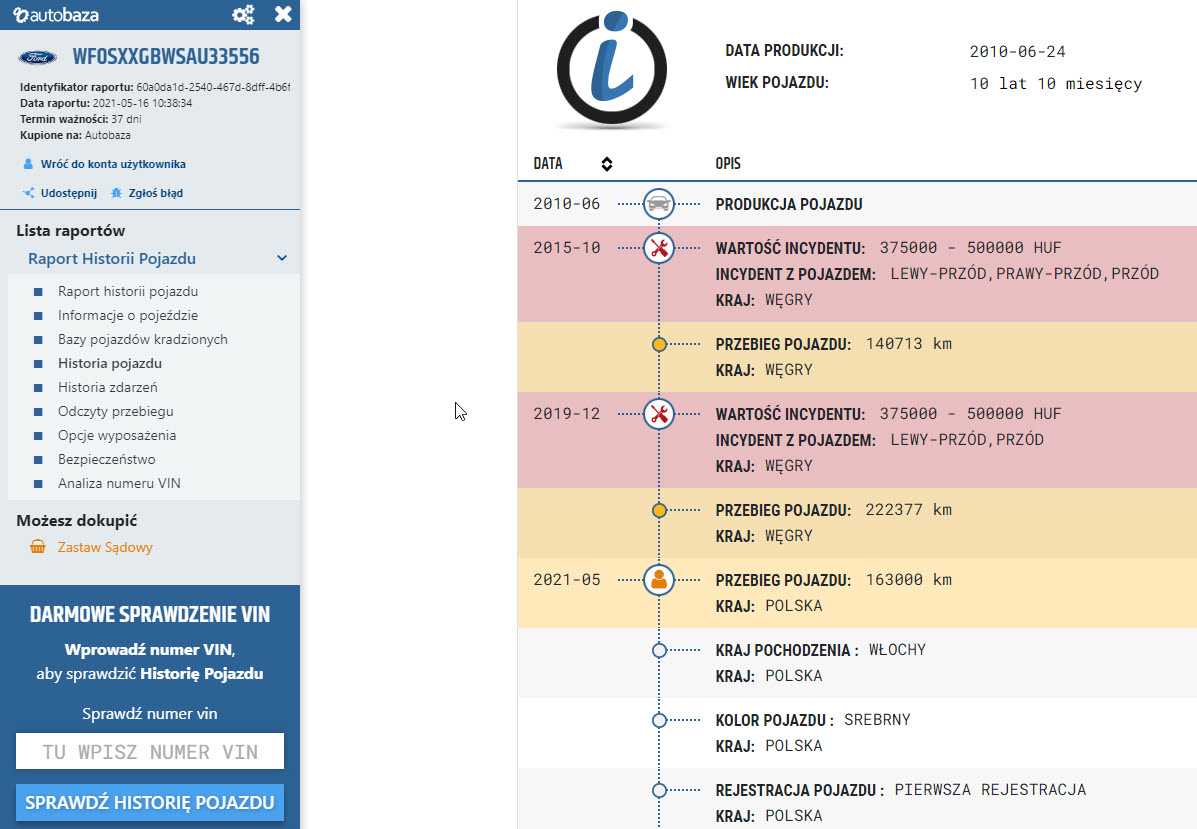Click the Ford logo next to the VIN
The width and height of the screenshot is (1197, 829).
click(x=40, y=56)
